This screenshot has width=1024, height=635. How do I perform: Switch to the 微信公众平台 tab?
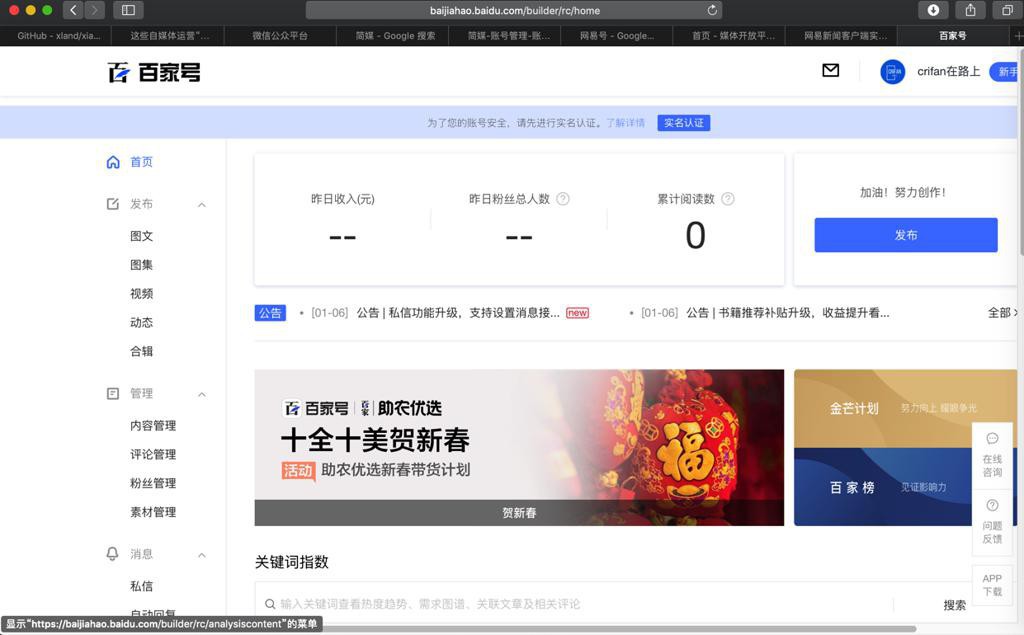[280, 36]
